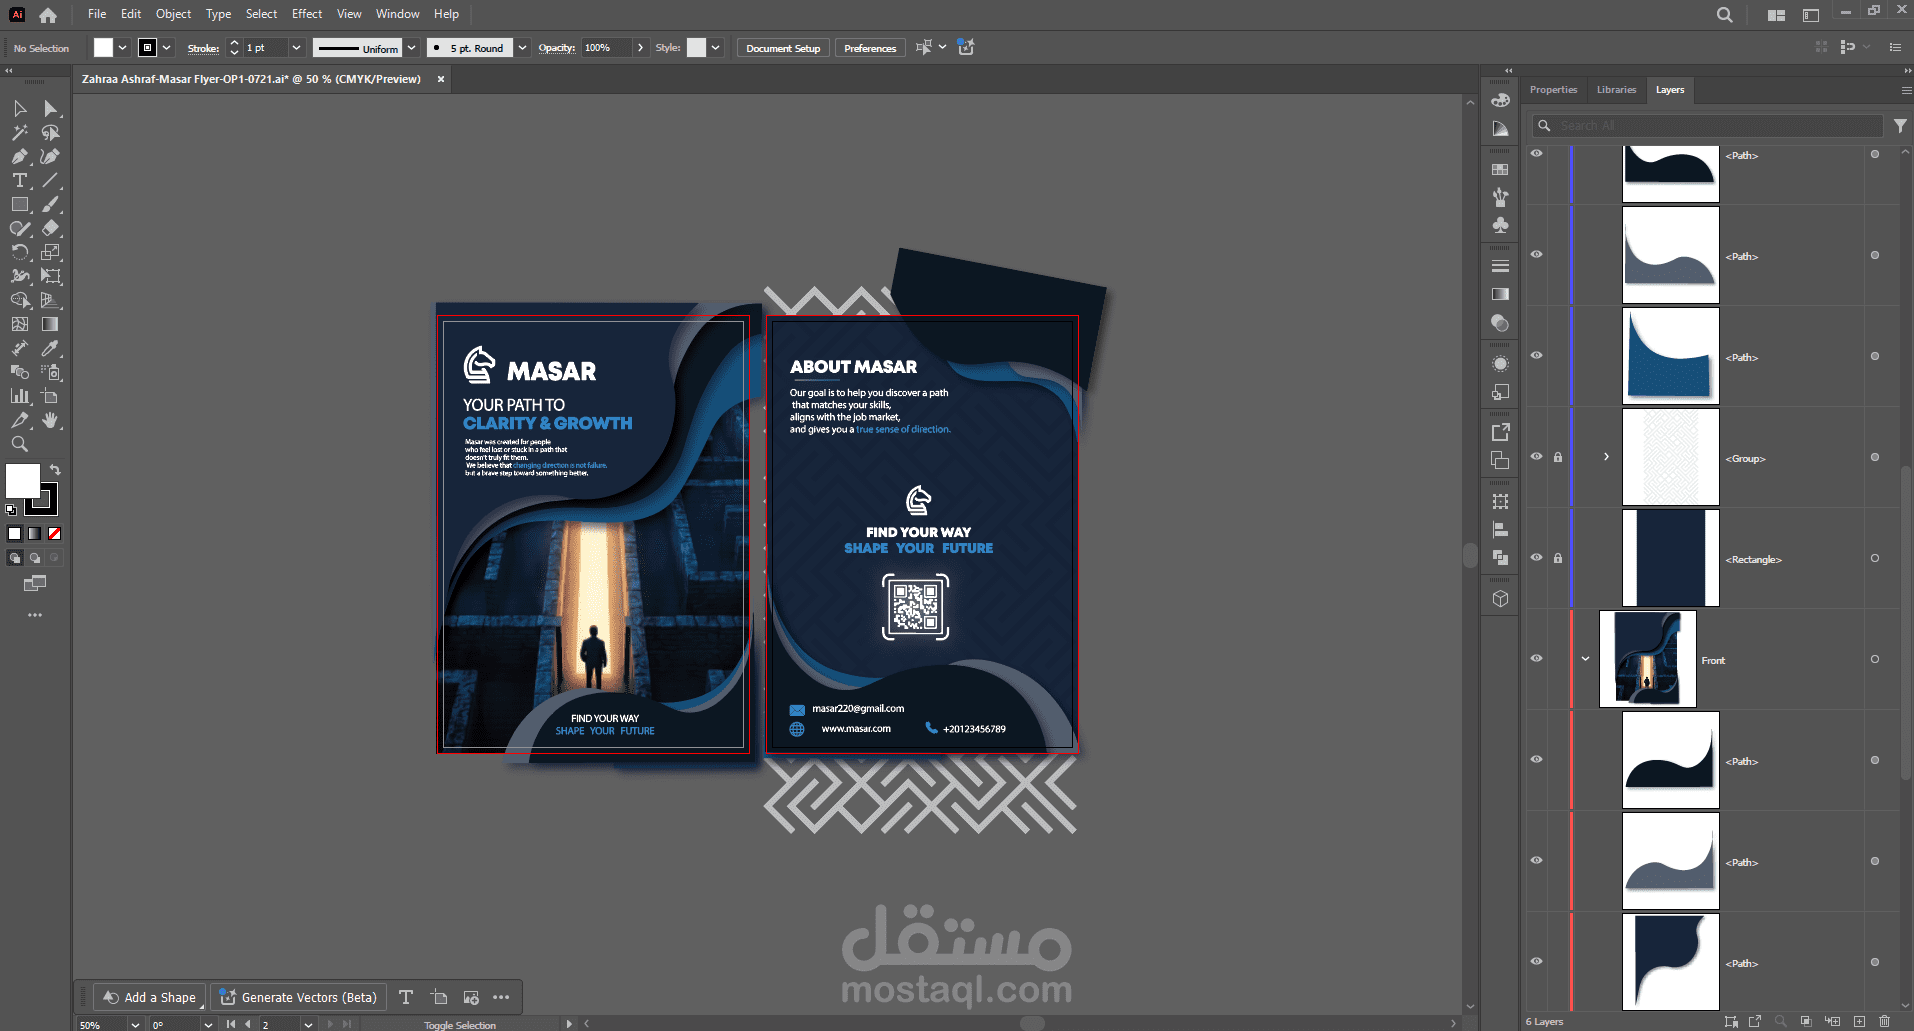Screen dimensions: 1914x1031
Task: Select the Line Segment tool
Action: click(x=50, y=180)
